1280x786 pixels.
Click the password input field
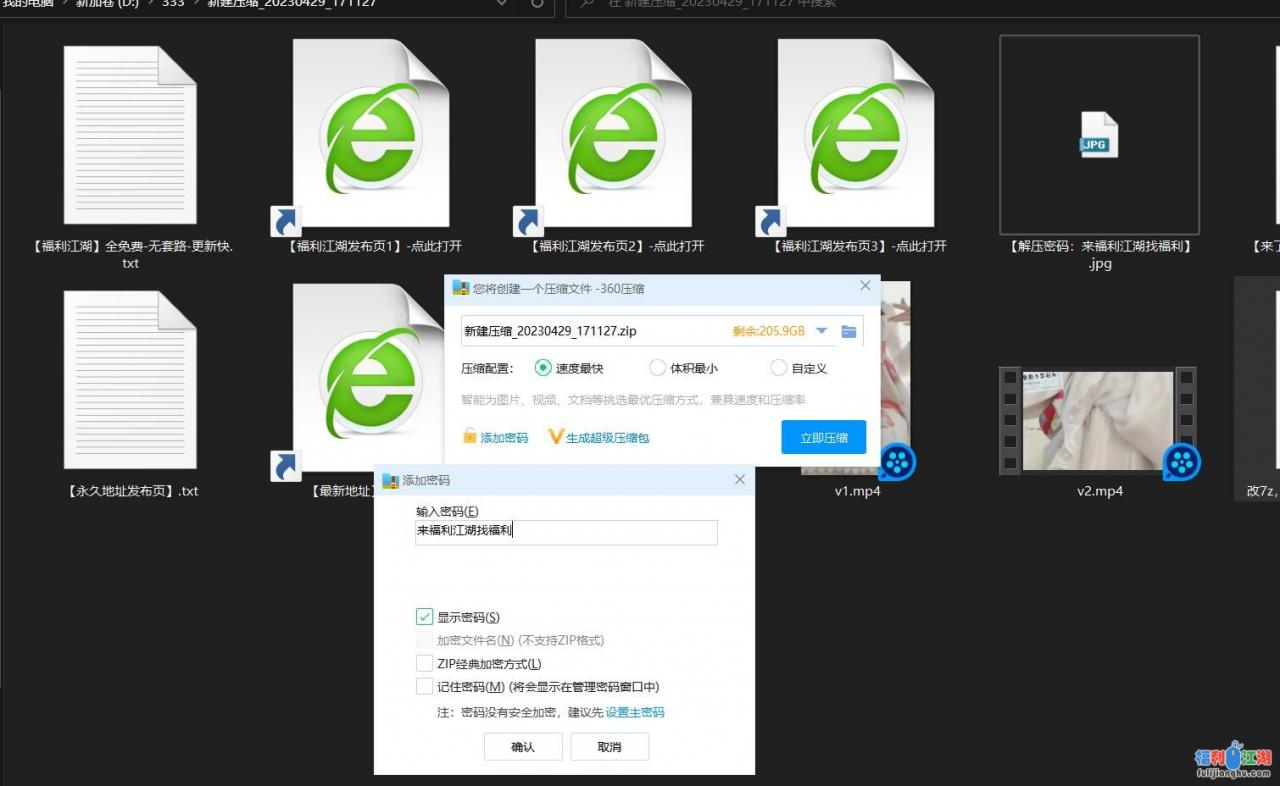tap(566, 532)
